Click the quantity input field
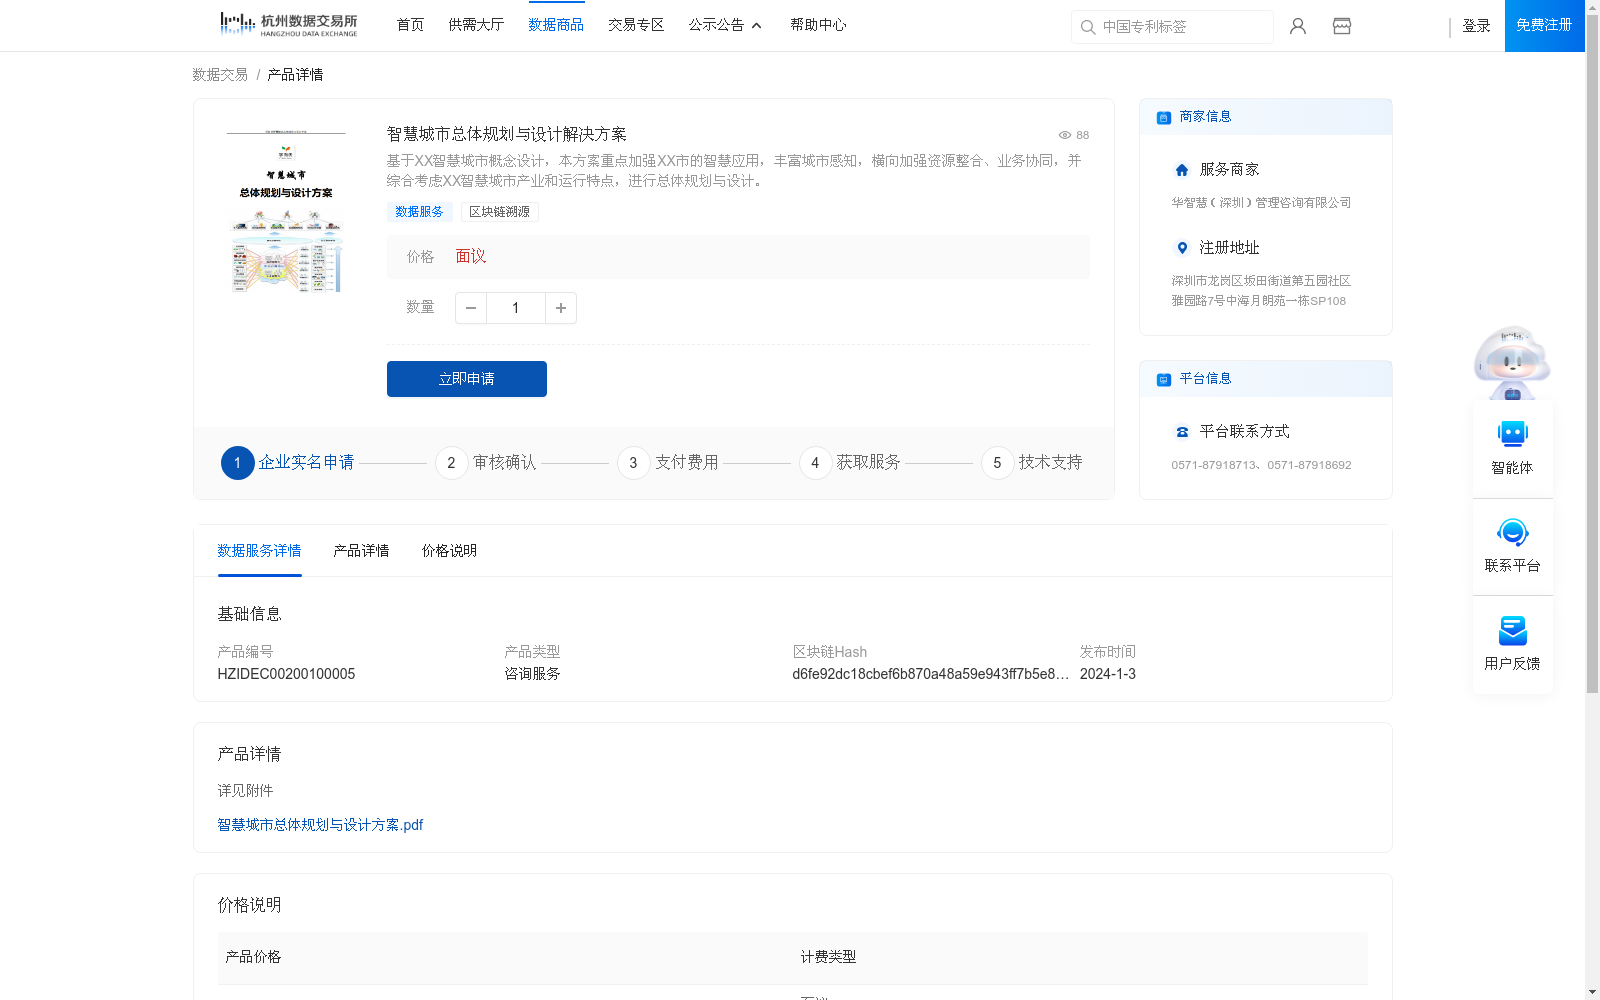Image resolution: width=1600 pixels, height=1000 pixels. pos(516,308)
